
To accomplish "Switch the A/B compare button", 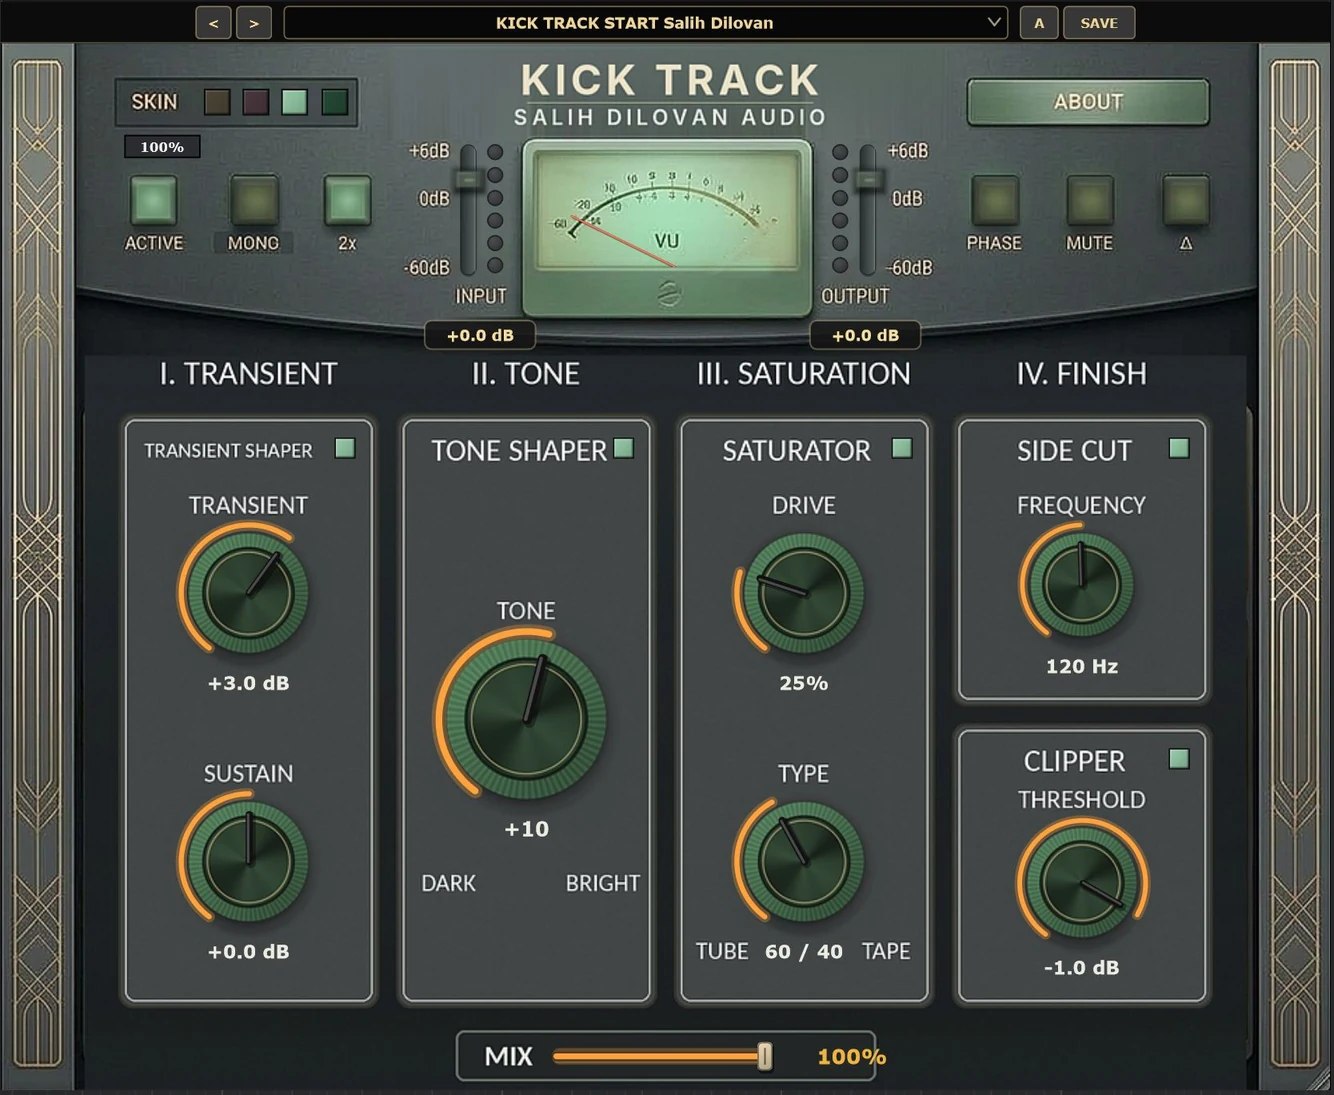I will pyautogui.click(x=1039, y=23).
